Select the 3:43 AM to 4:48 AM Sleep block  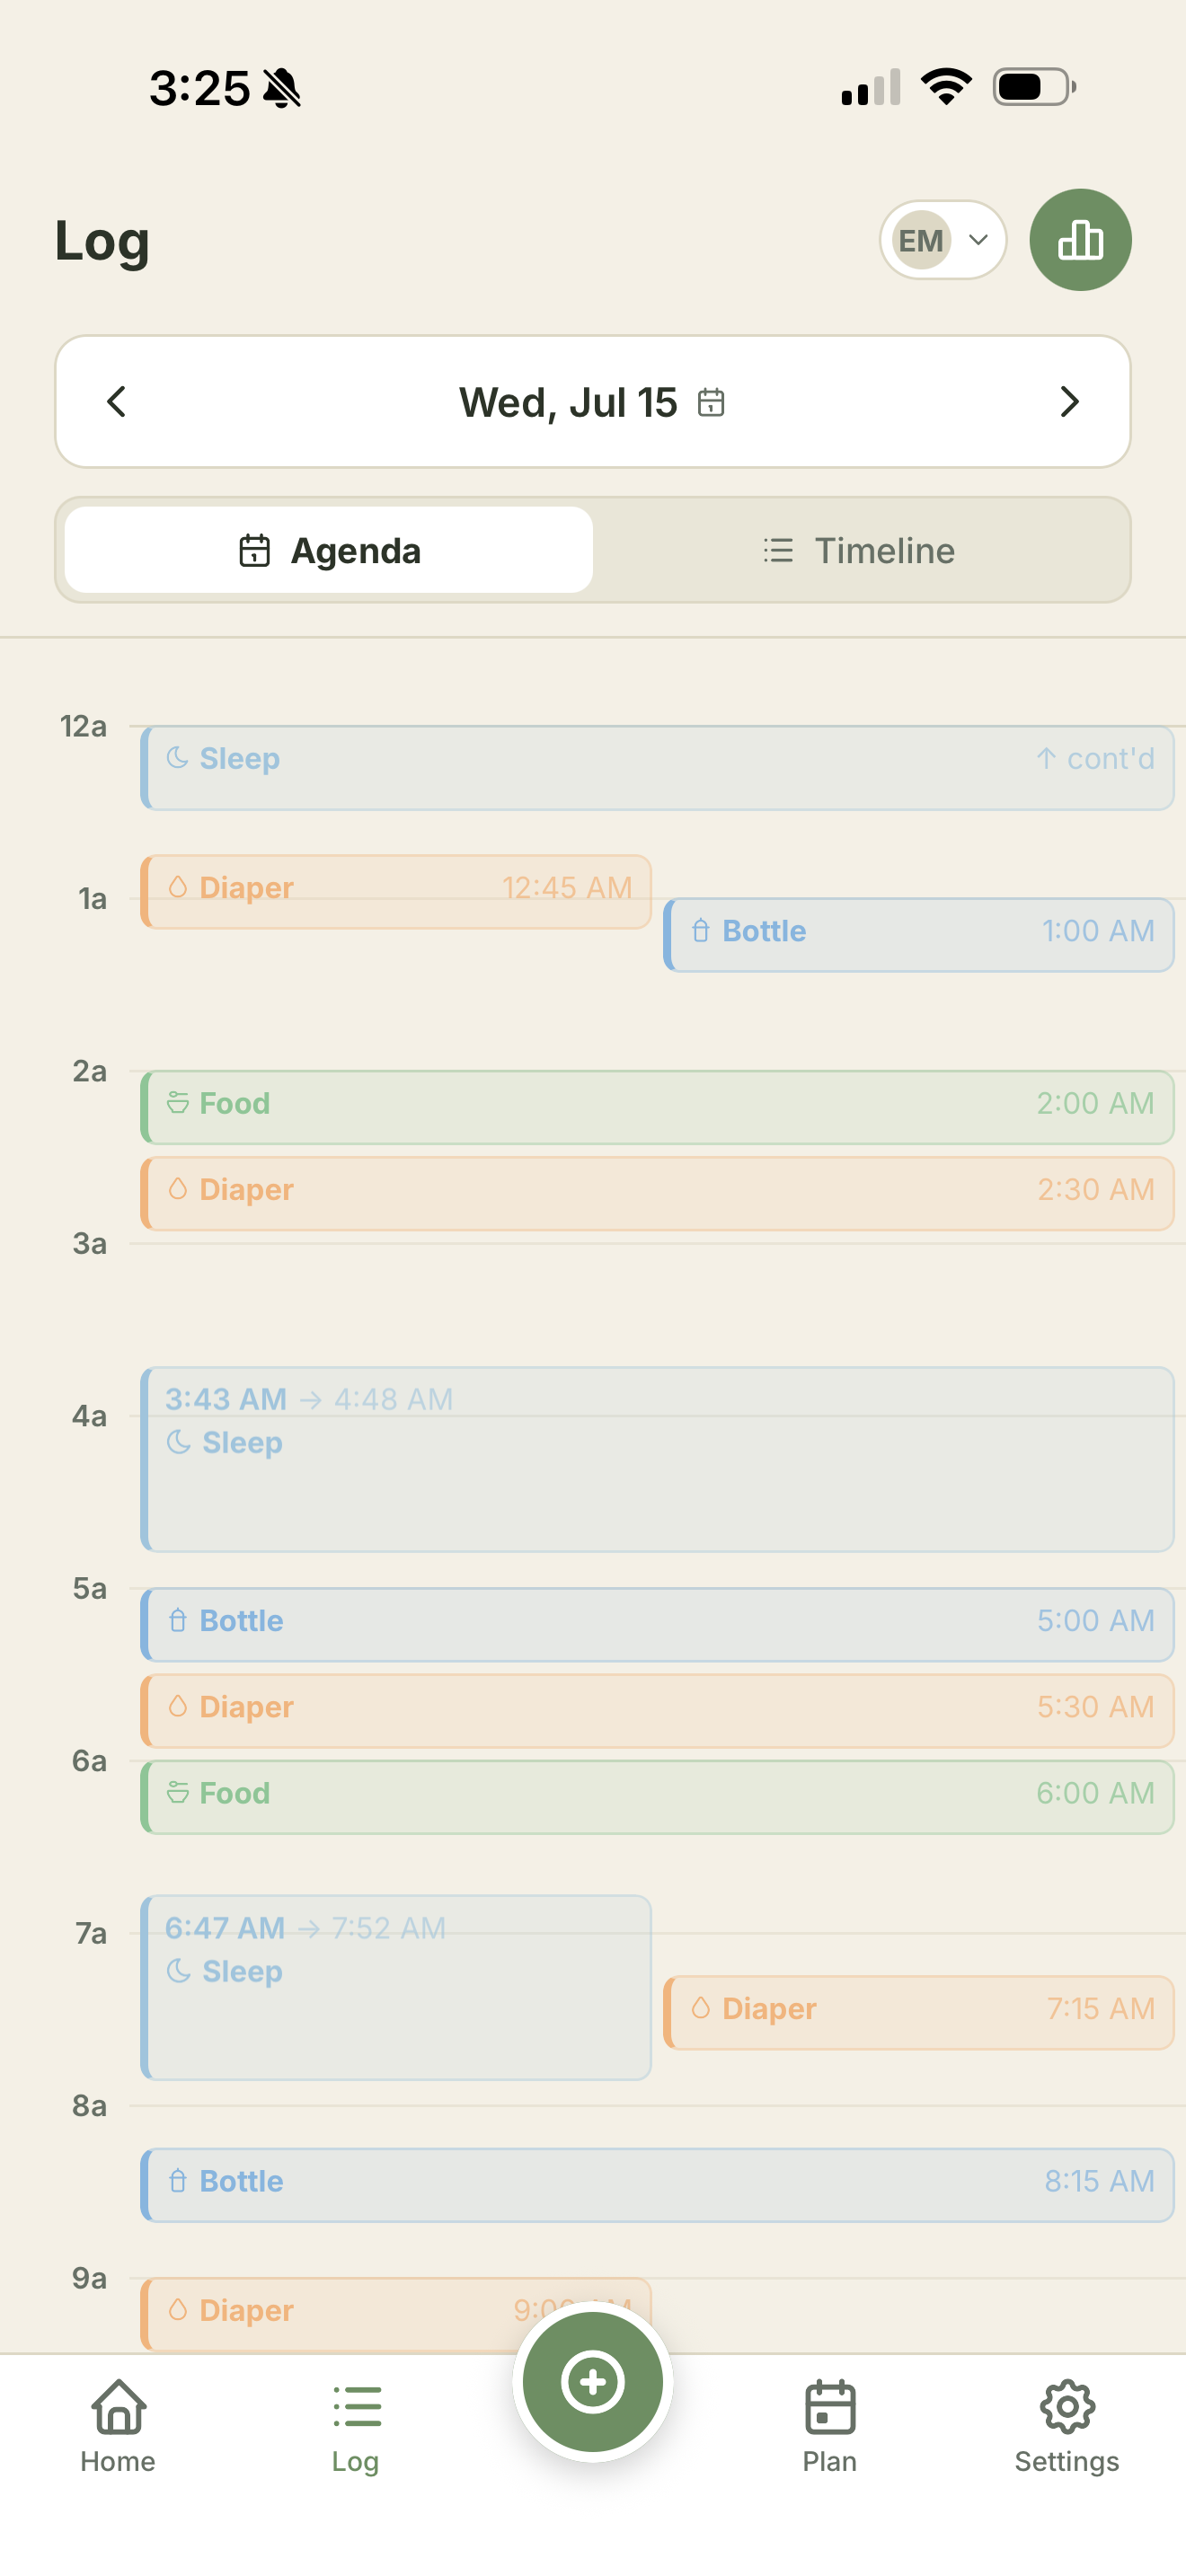tap(657, 1459)
